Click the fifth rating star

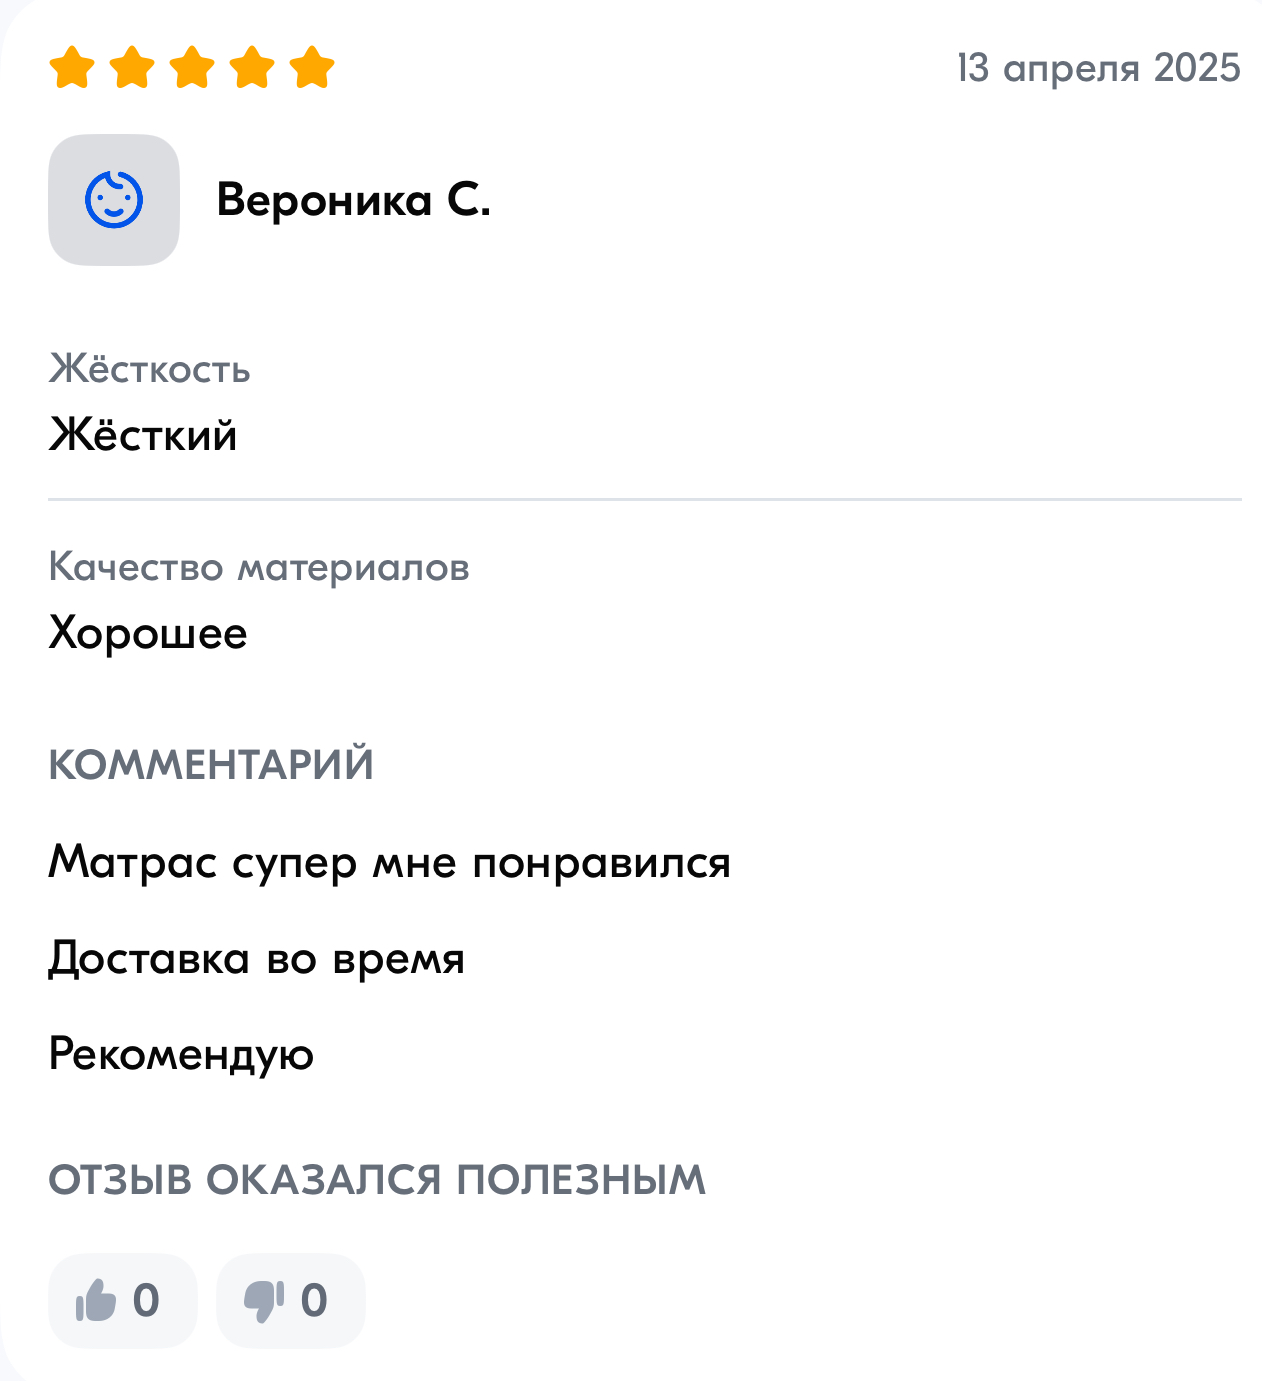point(312,68)
